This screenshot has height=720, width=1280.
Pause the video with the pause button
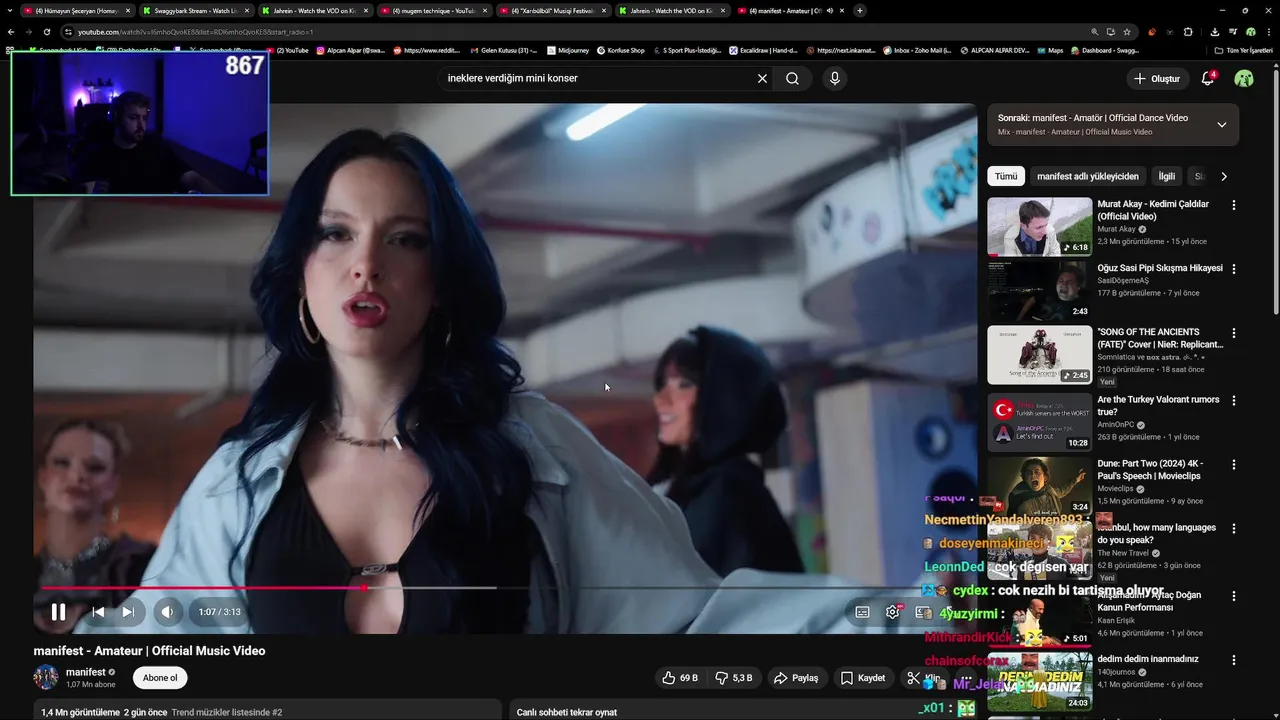tap(58, 612)
